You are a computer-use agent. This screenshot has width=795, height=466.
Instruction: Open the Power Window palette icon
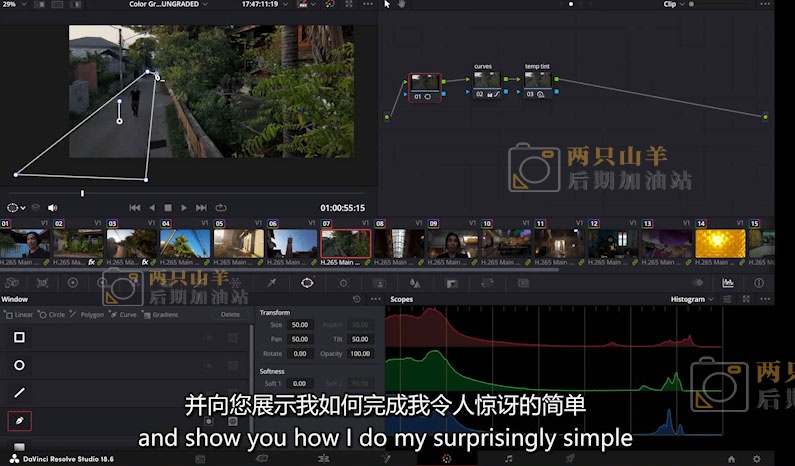pos(307,284)
